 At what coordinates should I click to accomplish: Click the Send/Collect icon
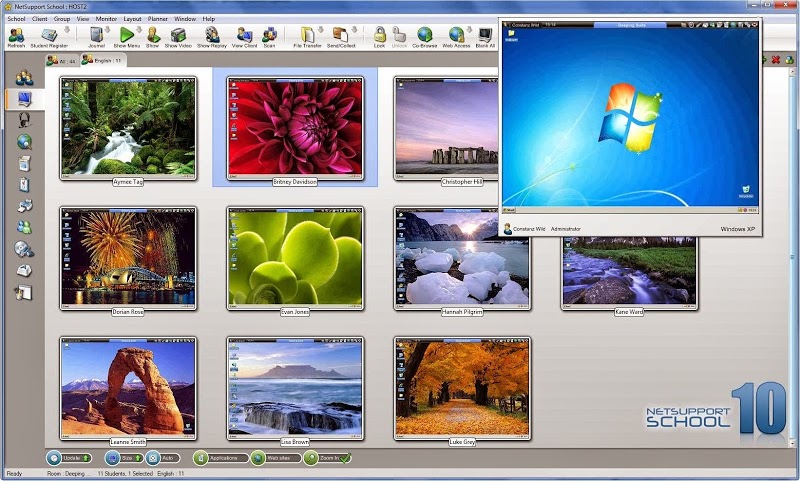(x=341, y=37)
